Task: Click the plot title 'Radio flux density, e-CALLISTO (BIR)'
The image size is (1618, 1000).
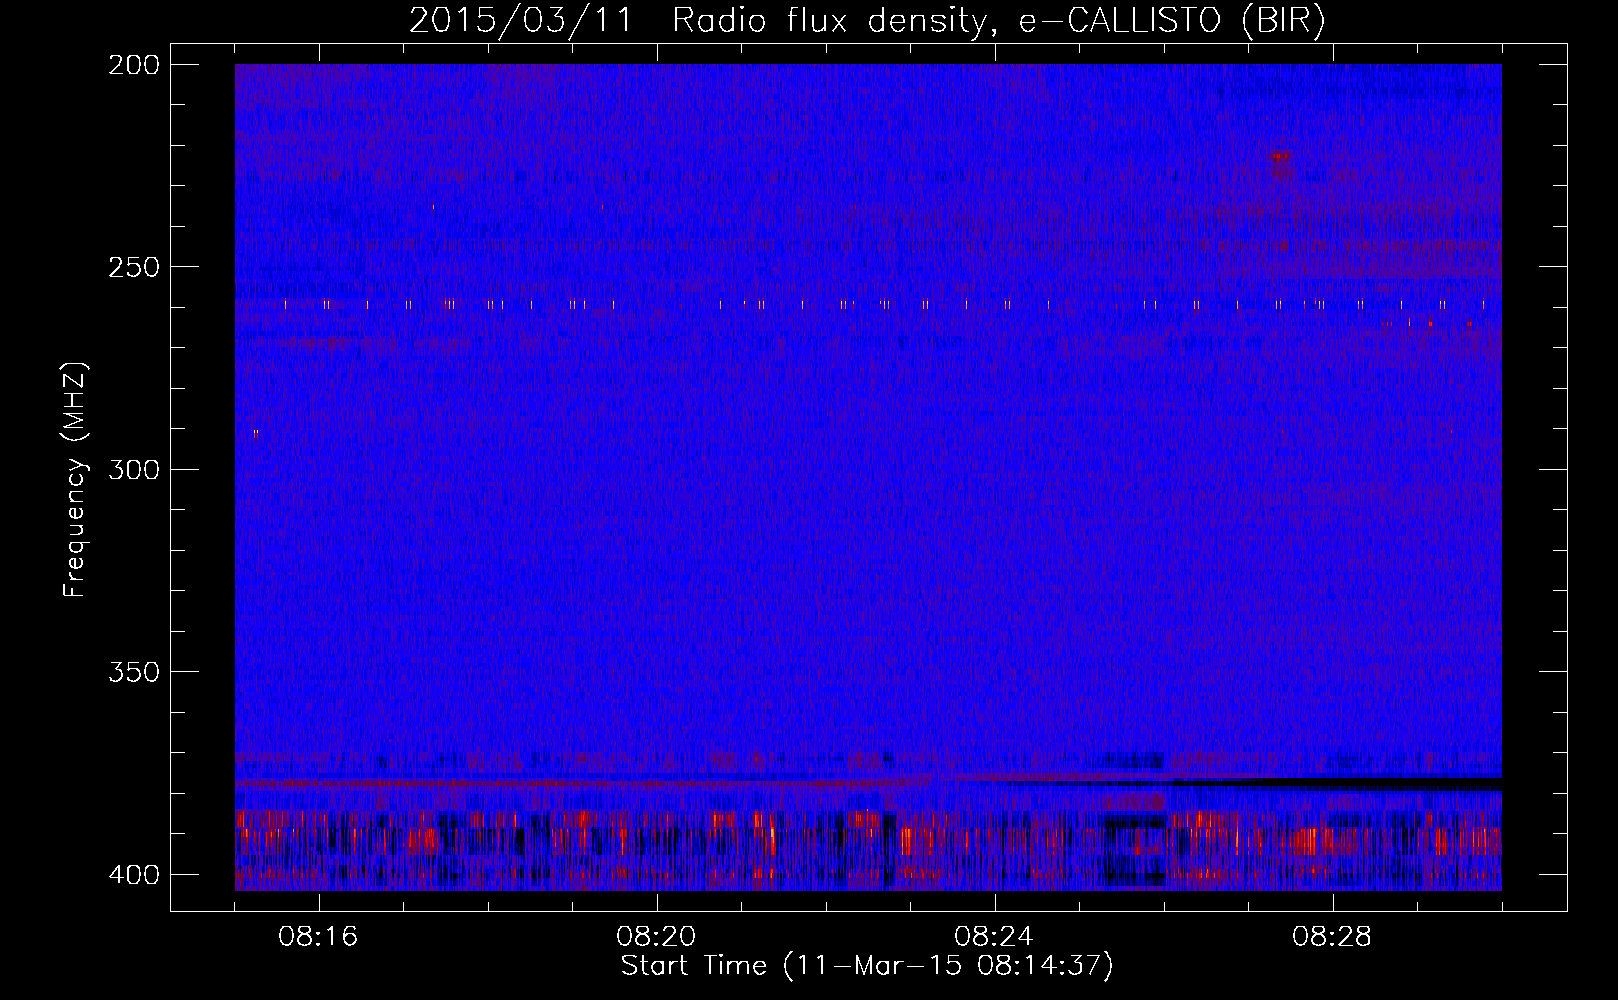Action: (999, 20)
